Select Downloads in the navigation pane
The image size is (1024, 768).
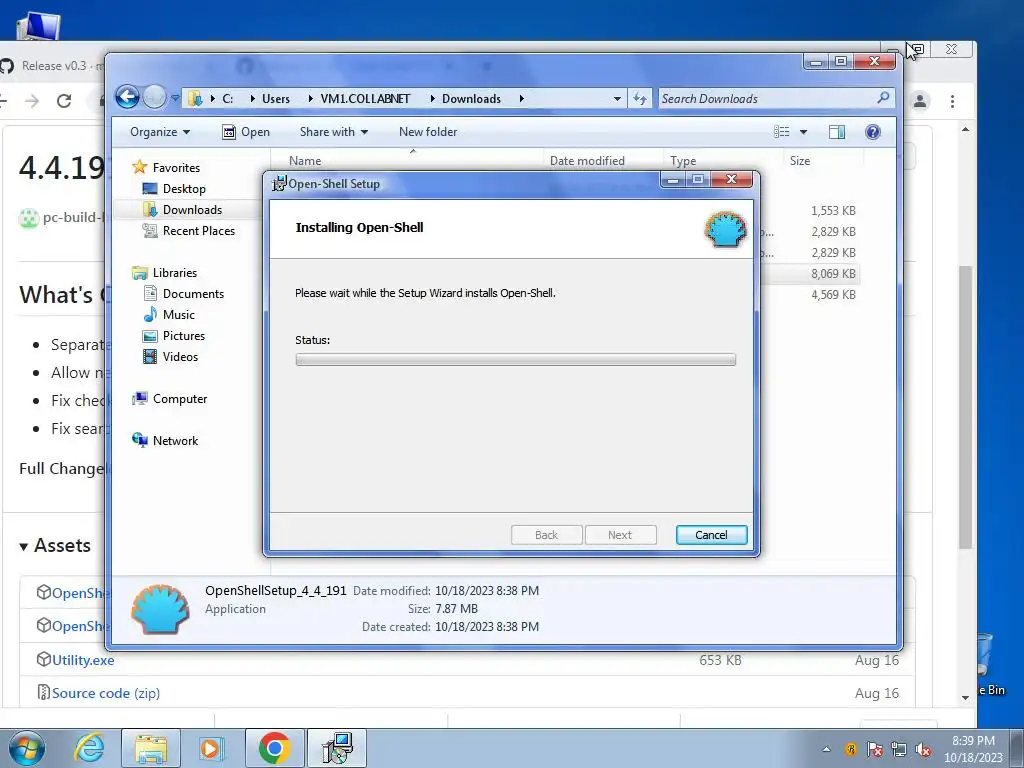192,210
